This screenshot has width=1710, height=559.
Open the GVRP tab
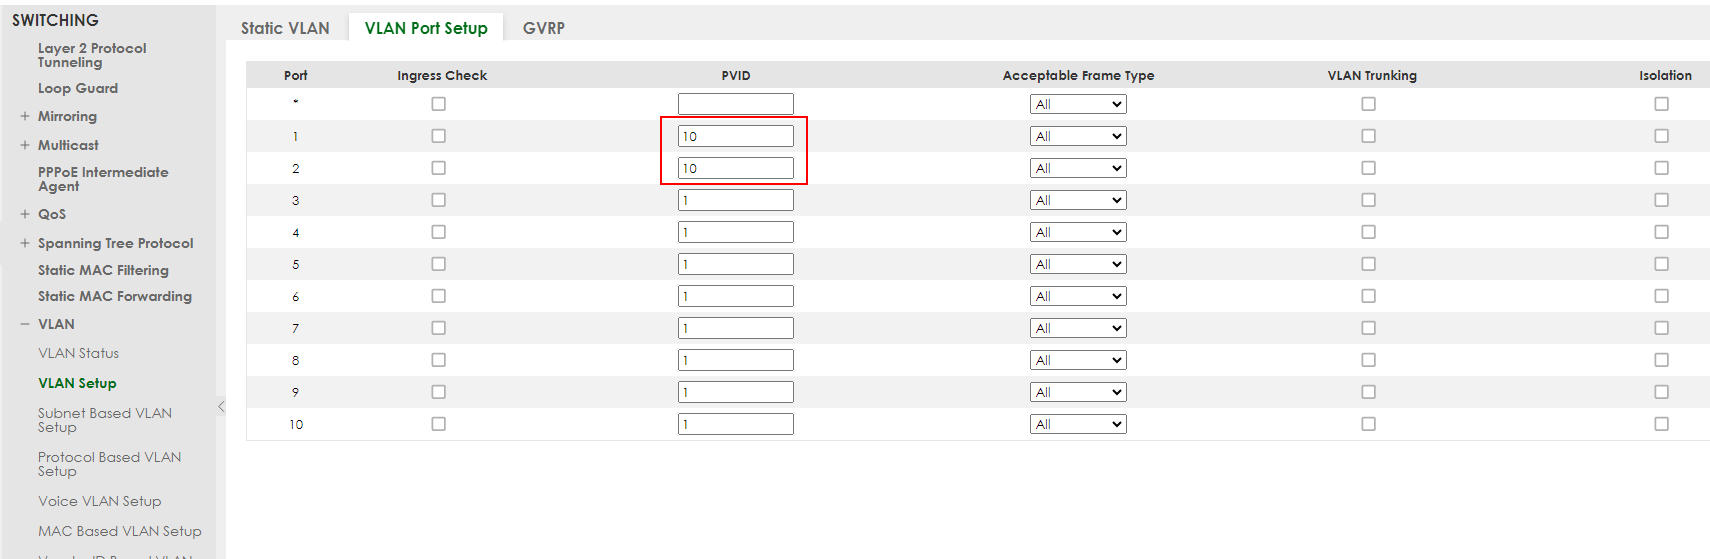coord(544,28)
